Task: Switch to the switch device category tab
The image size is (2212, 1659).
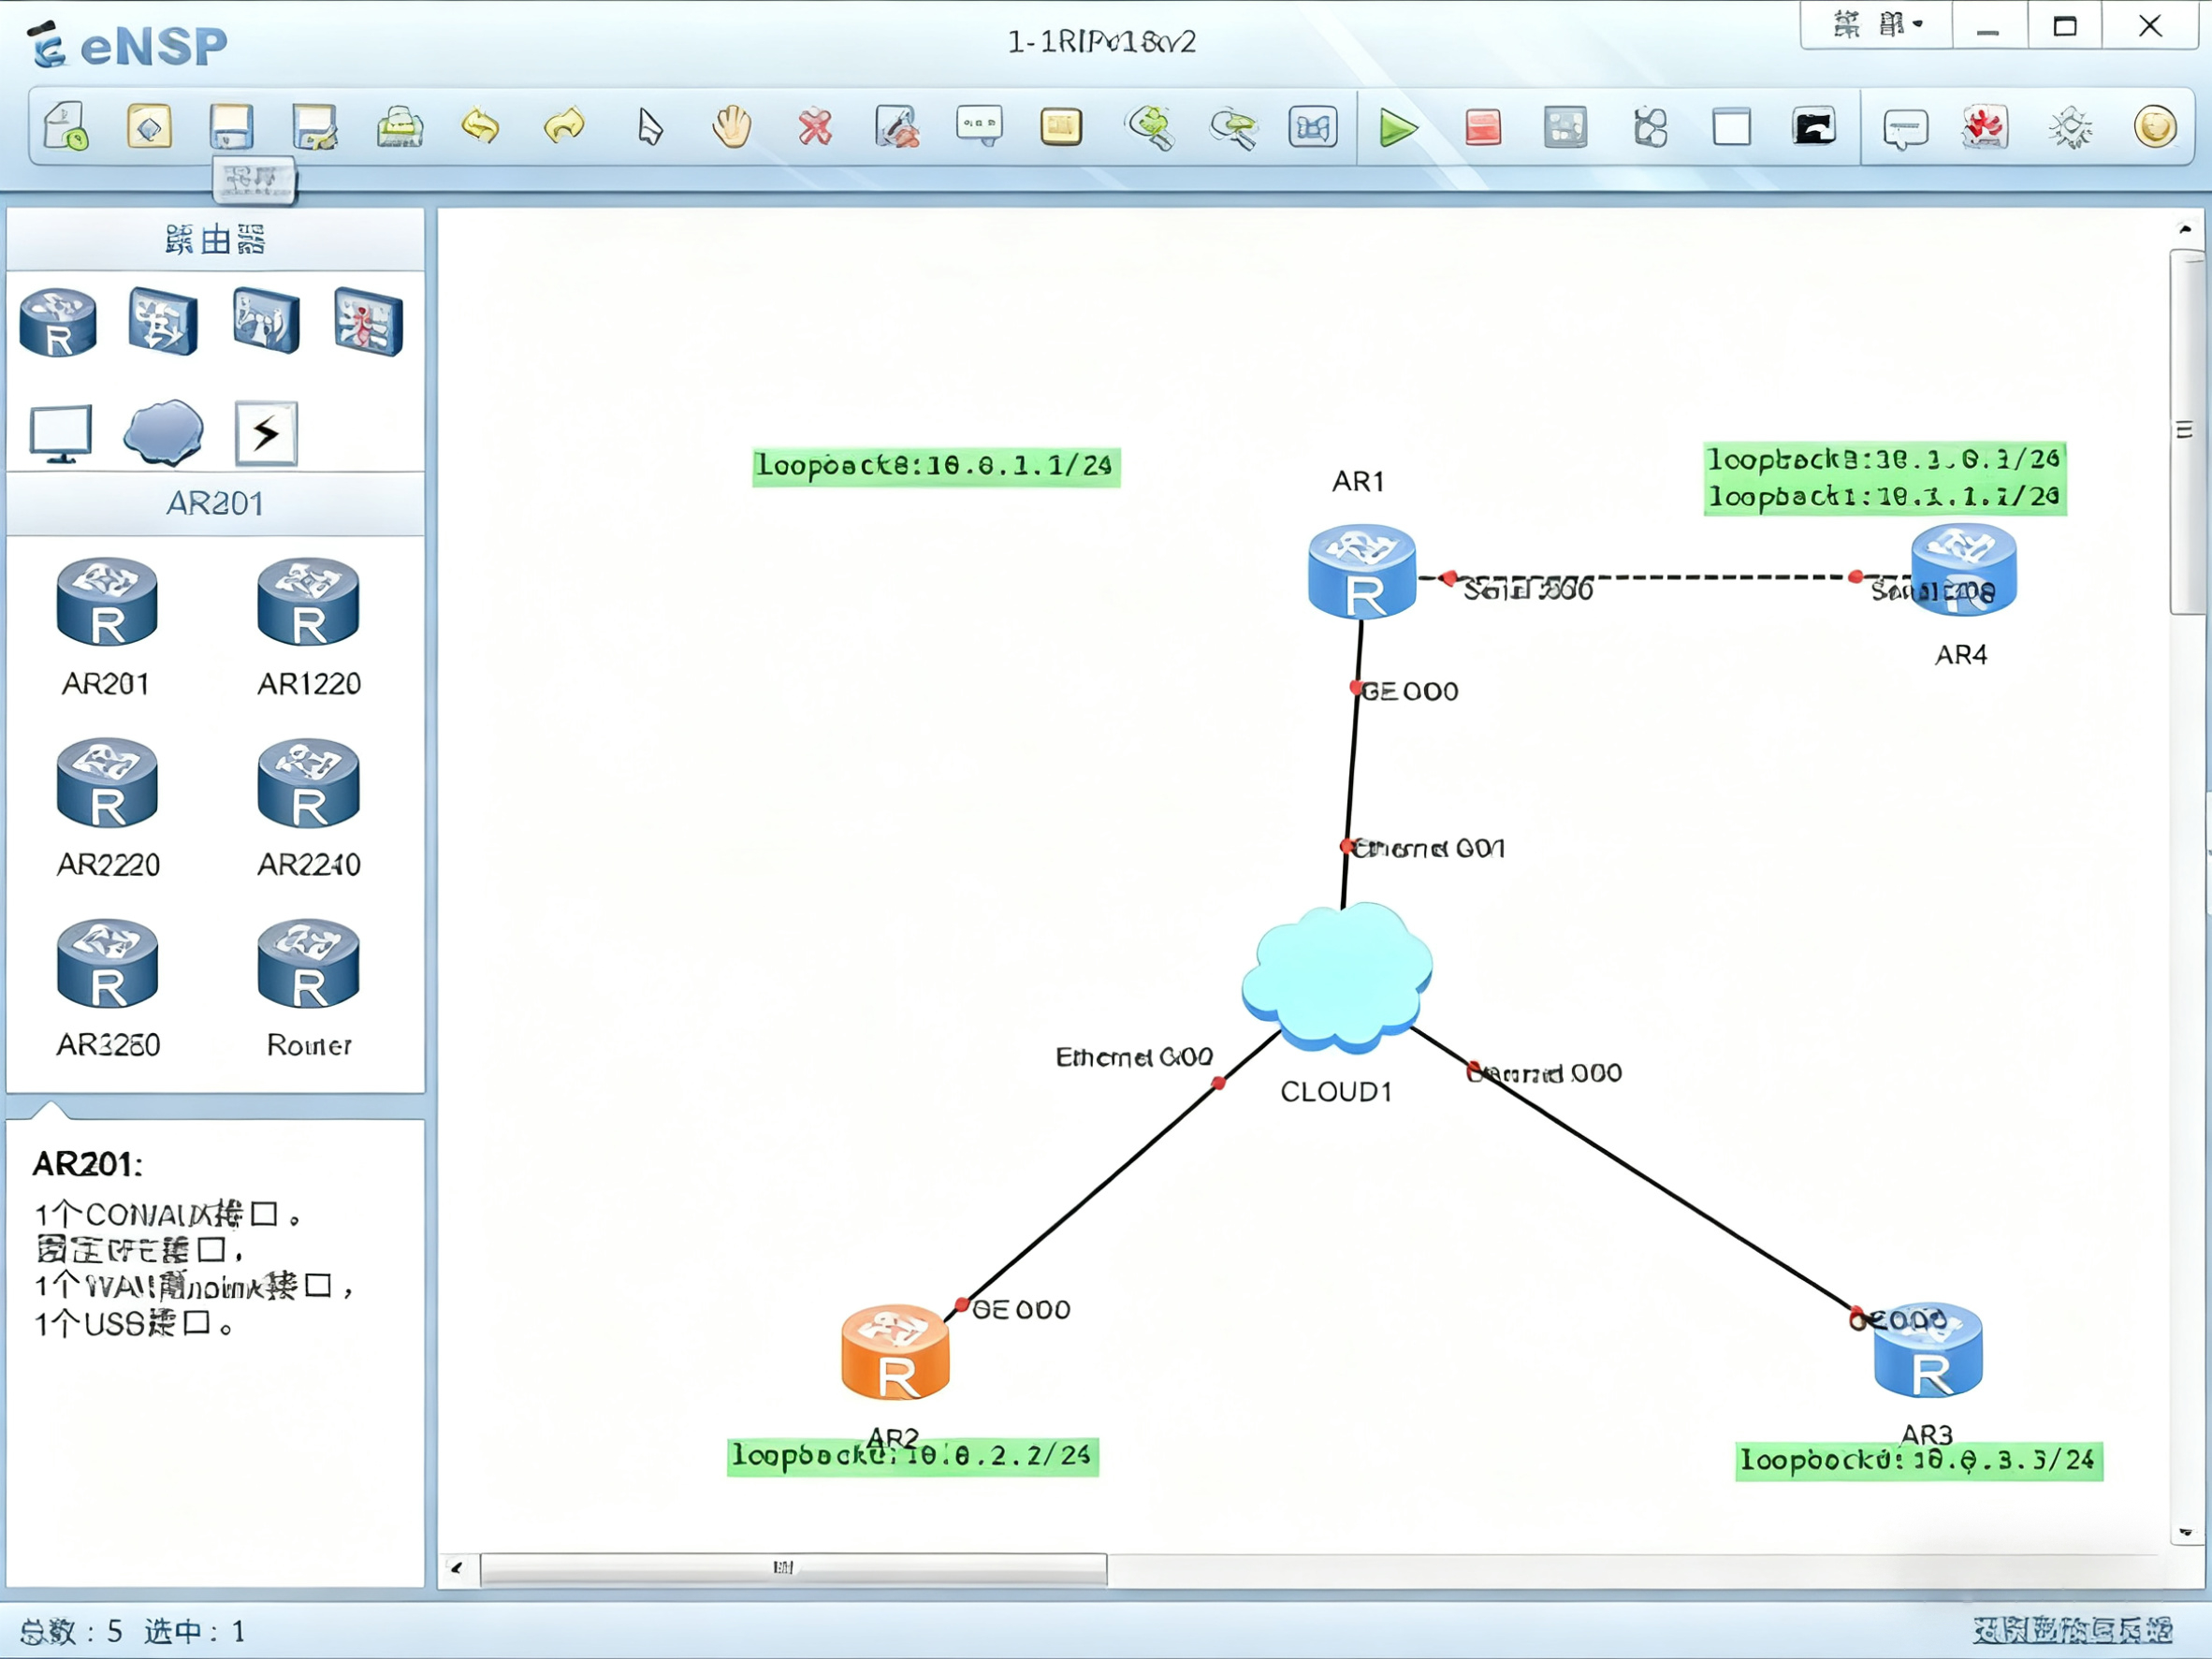Action: [162, 320]
